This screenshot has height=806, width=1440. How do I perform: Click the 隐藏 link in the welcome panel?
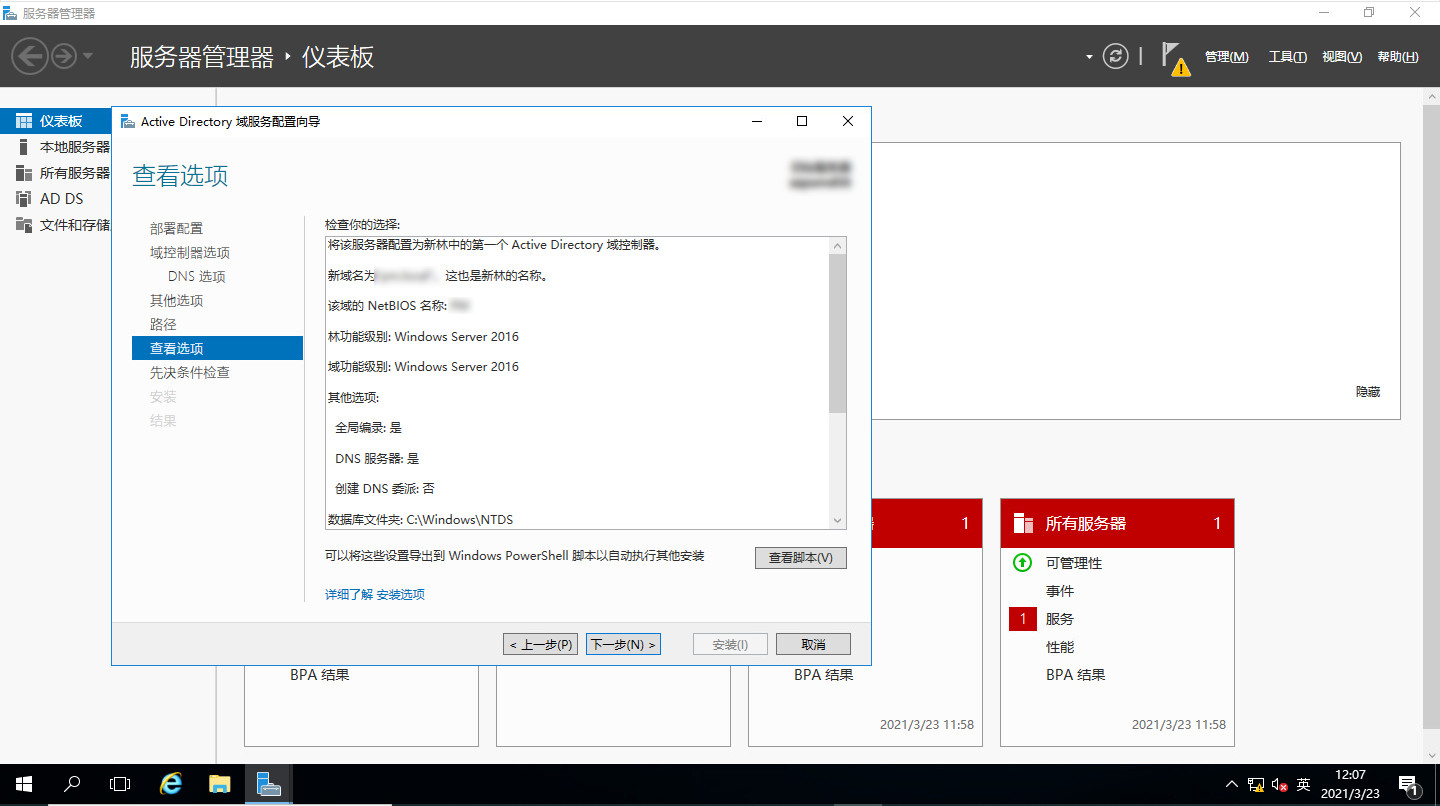pyautogui.click(x=1368, y=392)
